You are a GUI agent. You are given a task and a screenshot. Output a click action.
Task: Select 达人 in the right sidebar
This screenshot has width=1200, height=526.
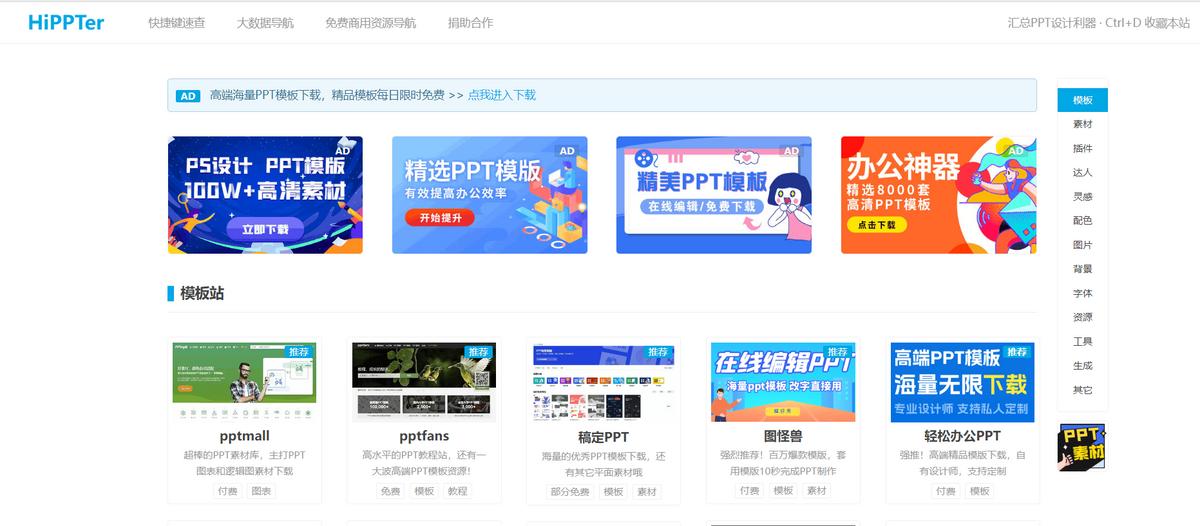[x=1082, y=172]
